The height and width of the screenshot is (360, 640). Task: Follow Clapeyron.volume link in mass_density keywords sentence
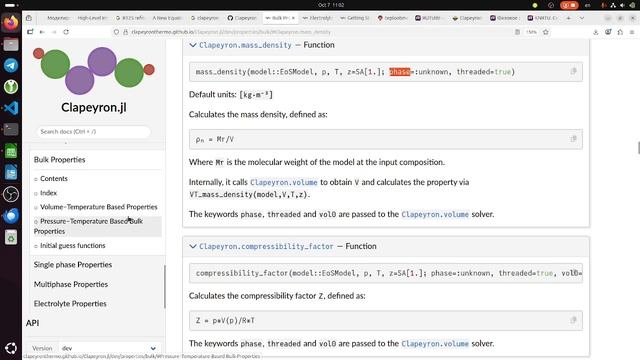click(x=435, y=214)
